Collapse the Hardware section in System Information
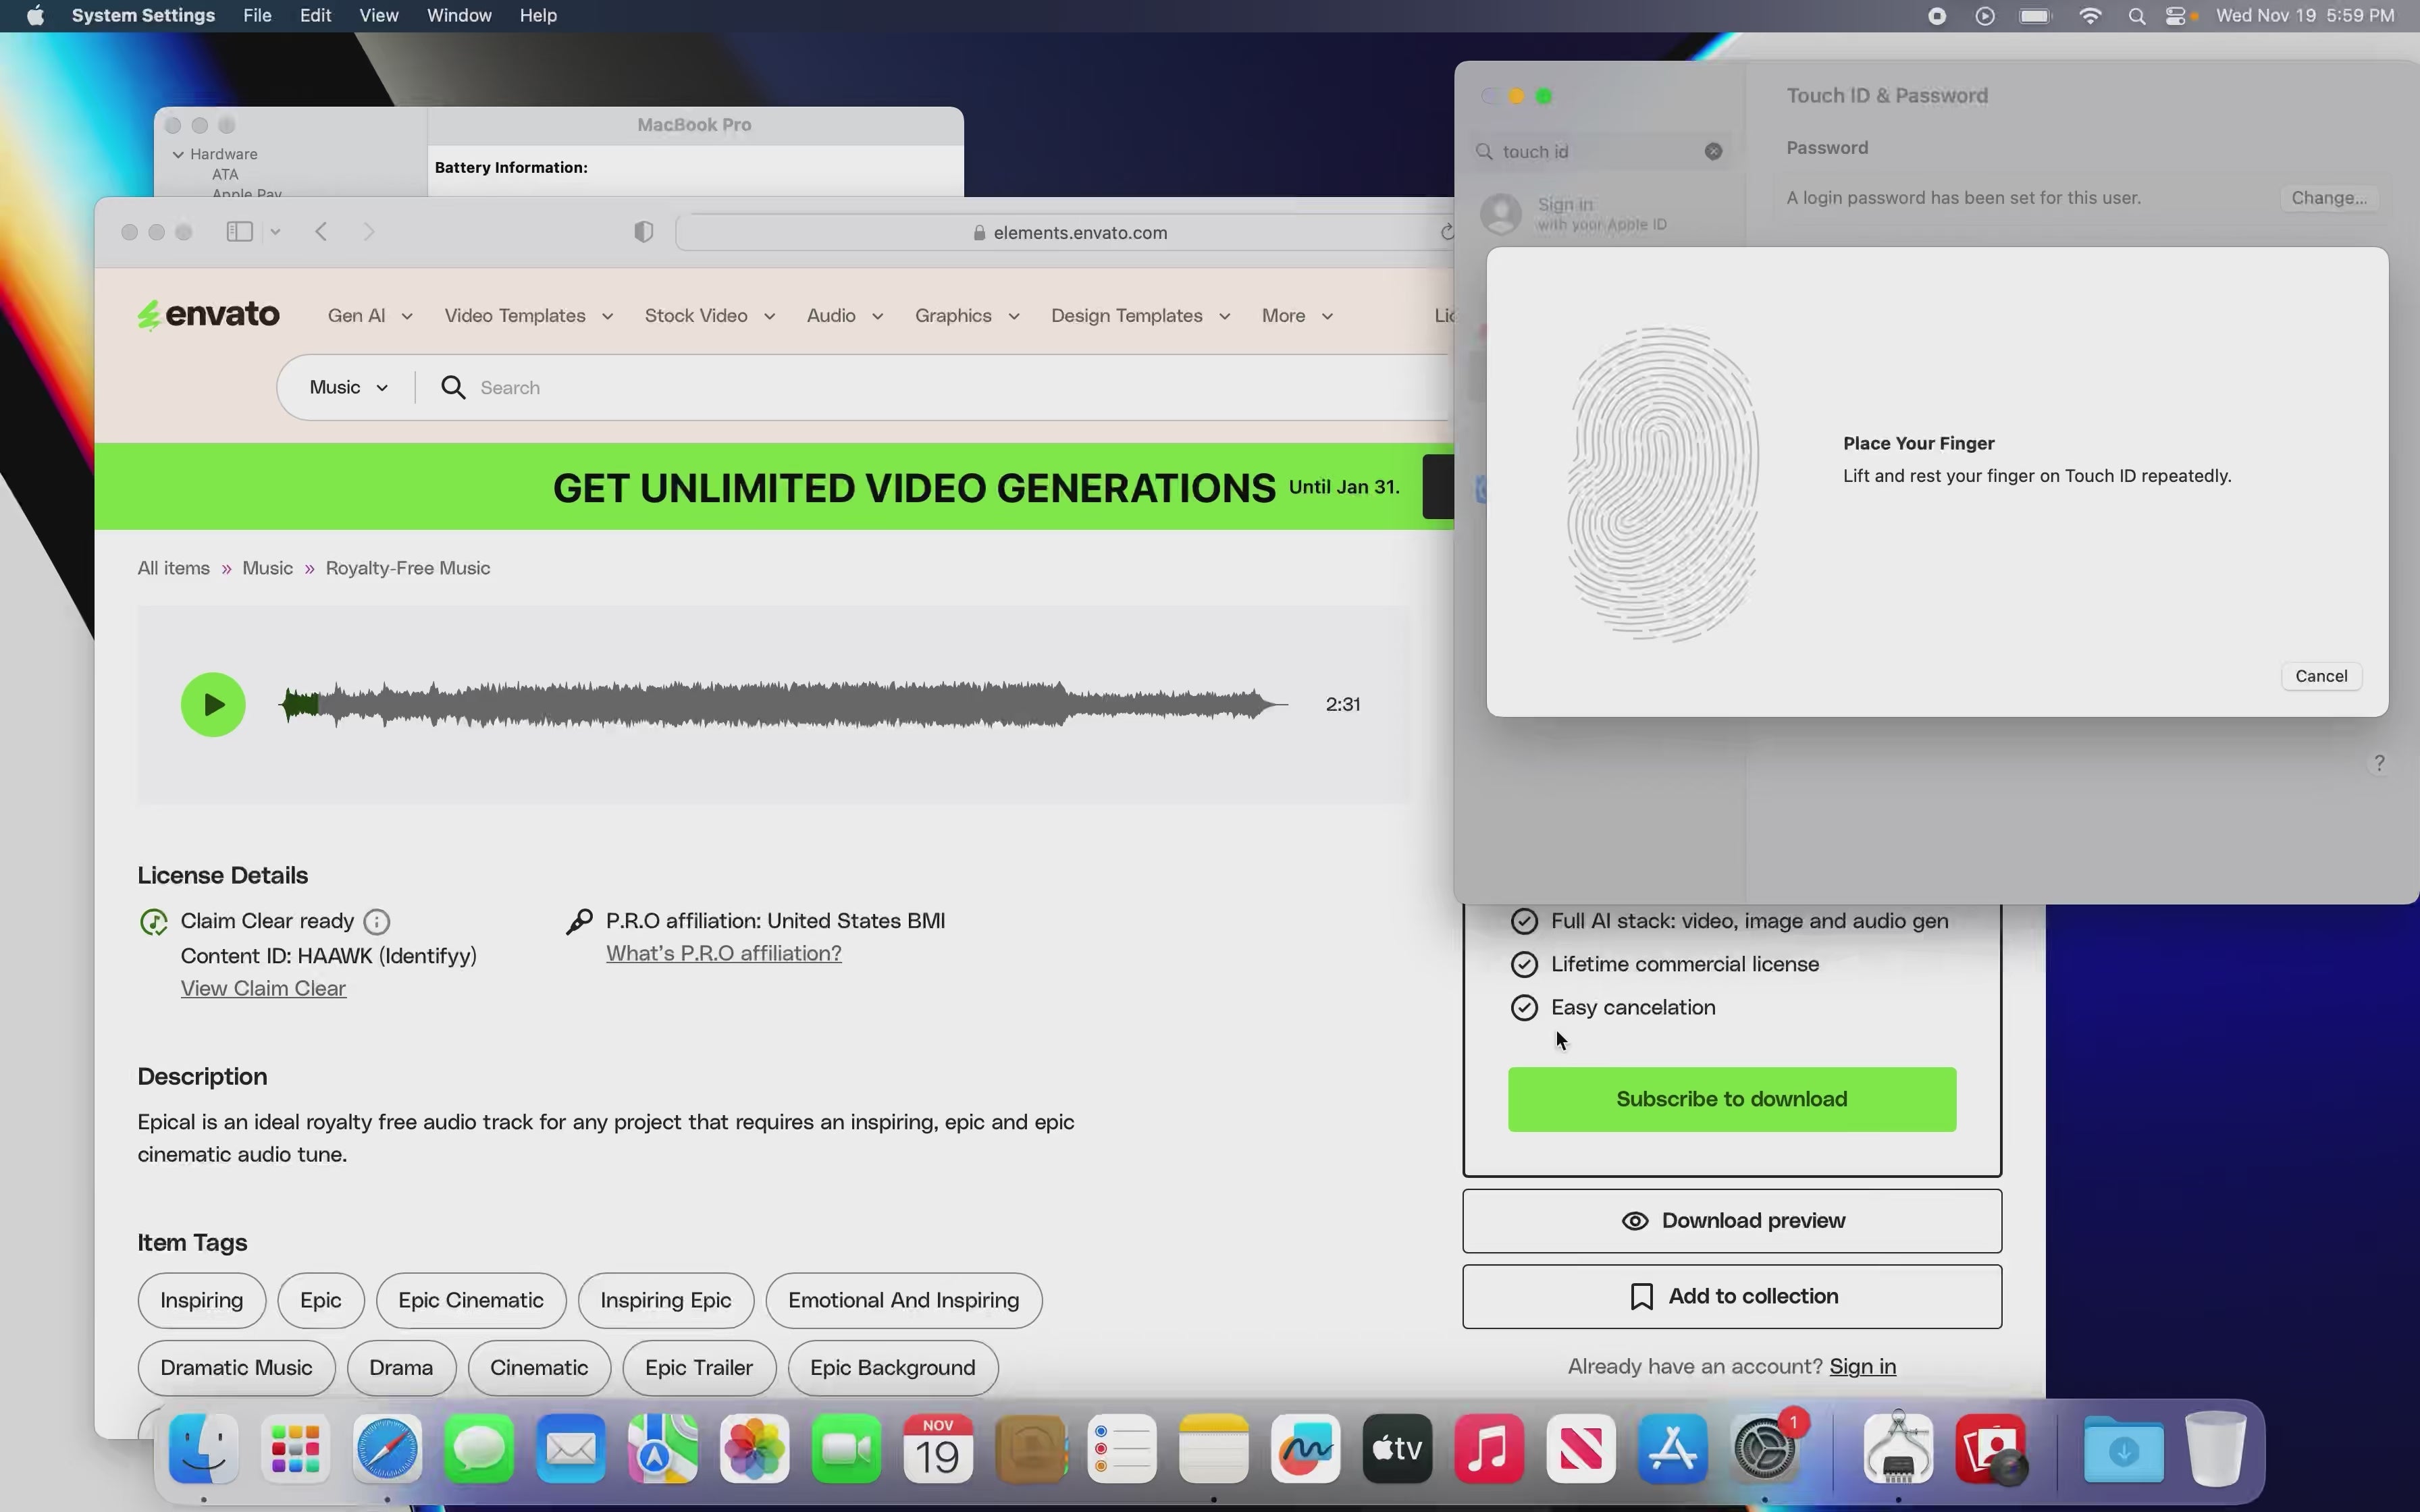Screen dimensions: 2420x1512 click(179, 154)
